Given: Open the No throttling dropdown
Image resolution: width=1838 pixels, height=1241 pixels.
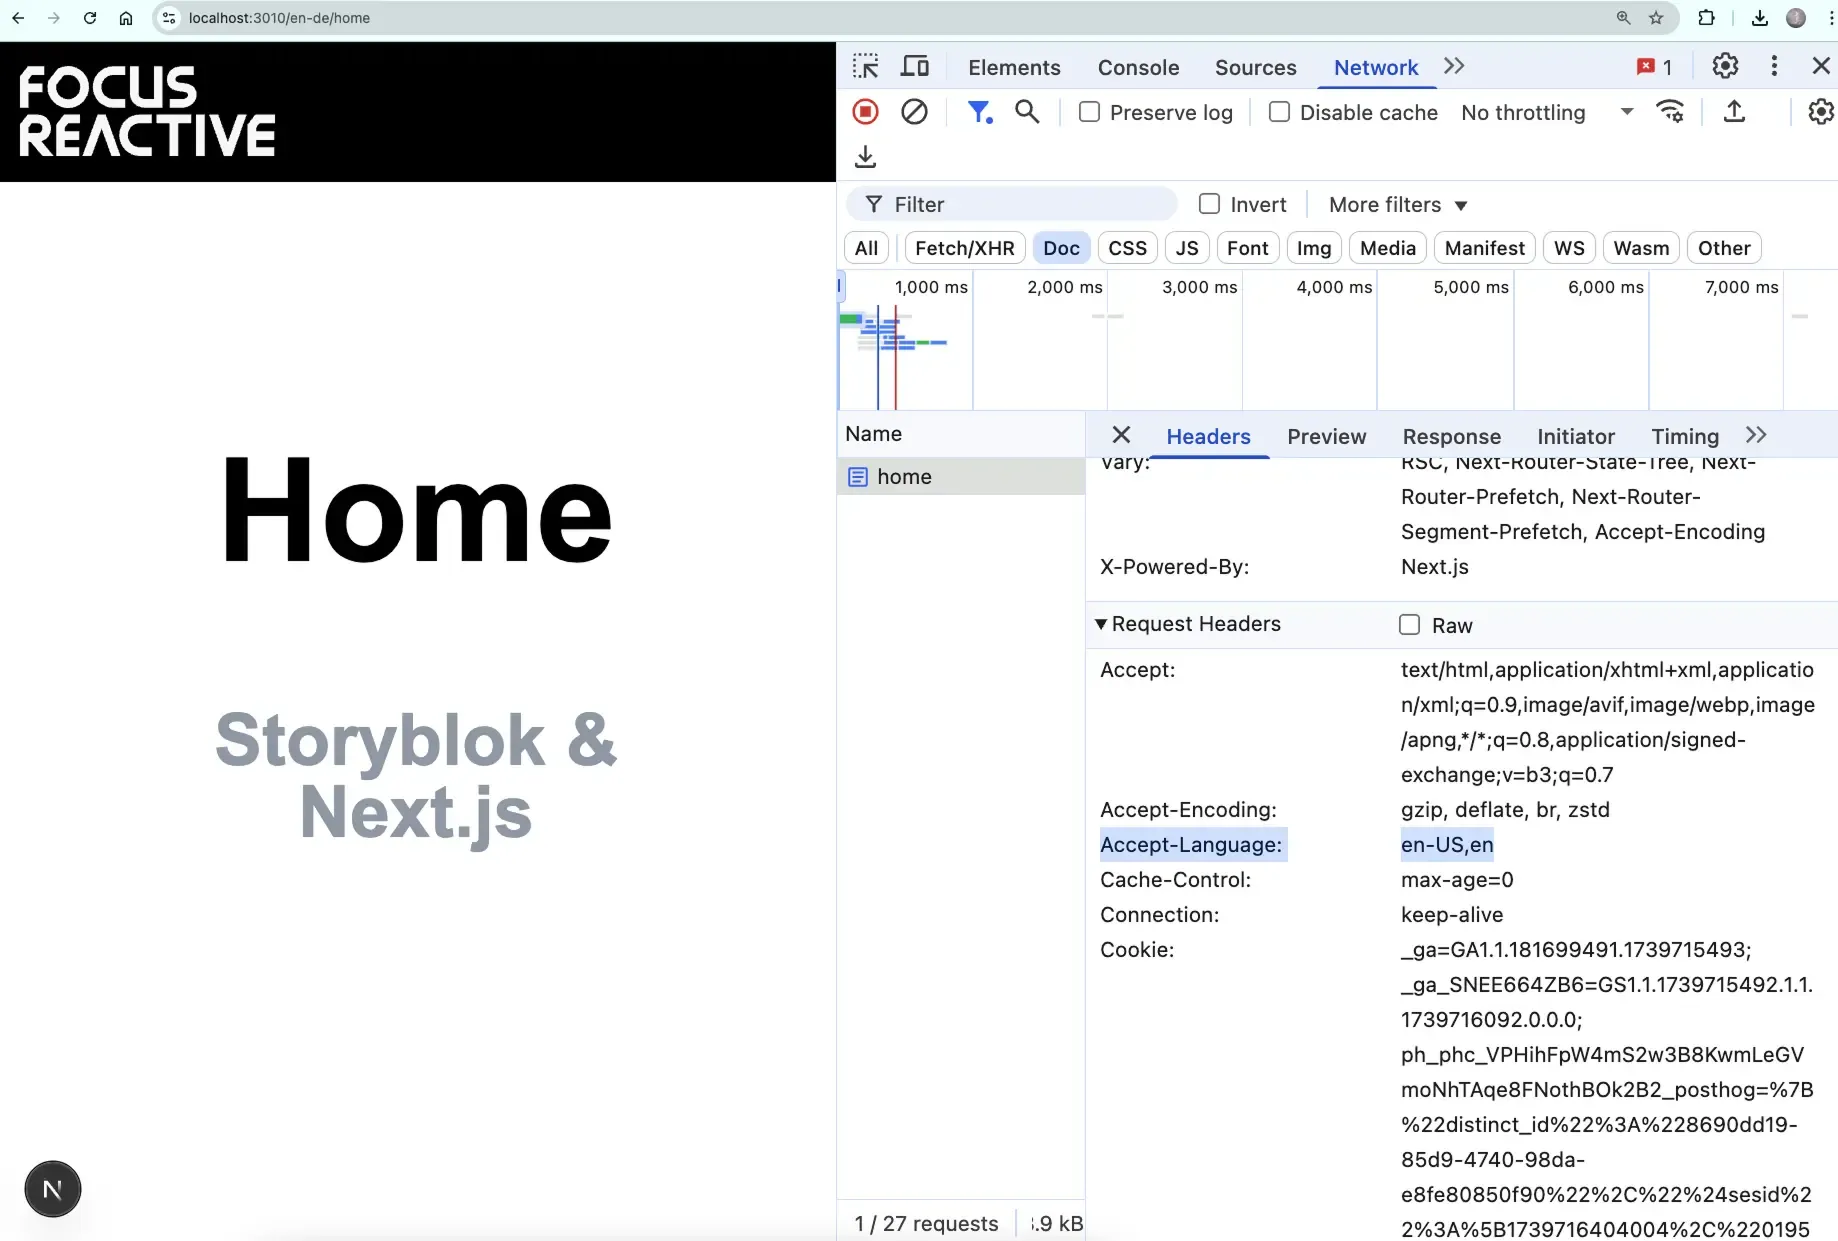Looking at the screenshot, I should pos(1547,112).
